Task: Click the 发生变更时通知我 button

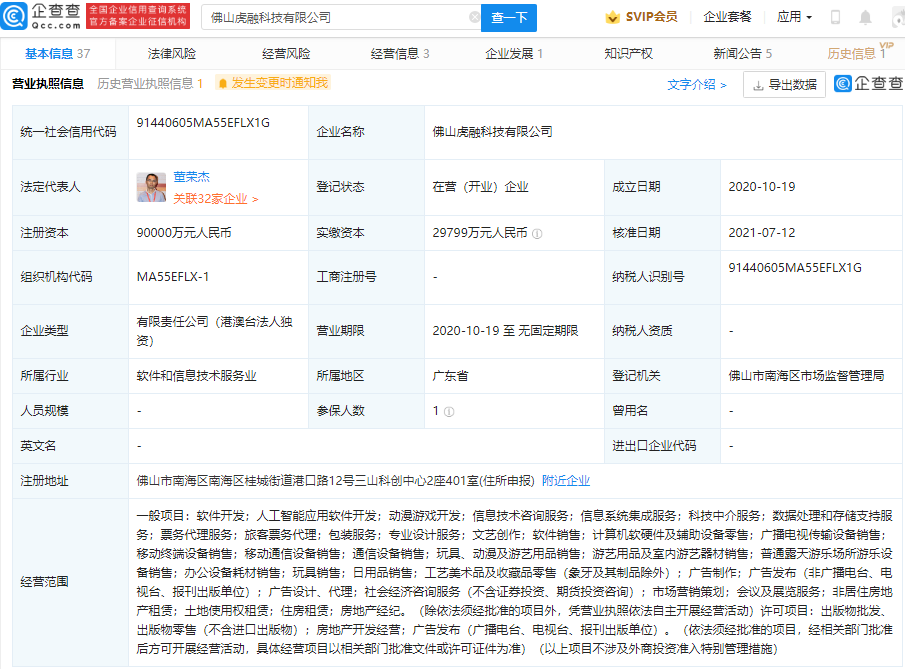Action: pyautogui.click(x=273, y=83)
